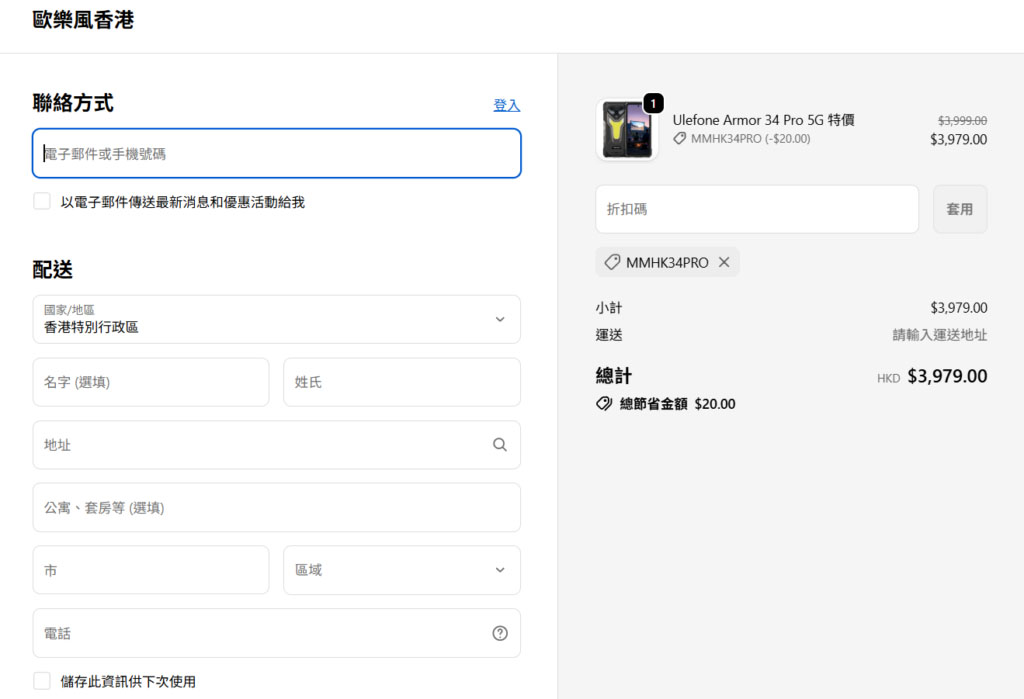The height and width of the screenshot is (699, 1024).
Task: Check save this information for next time
Action: point(42,681)
